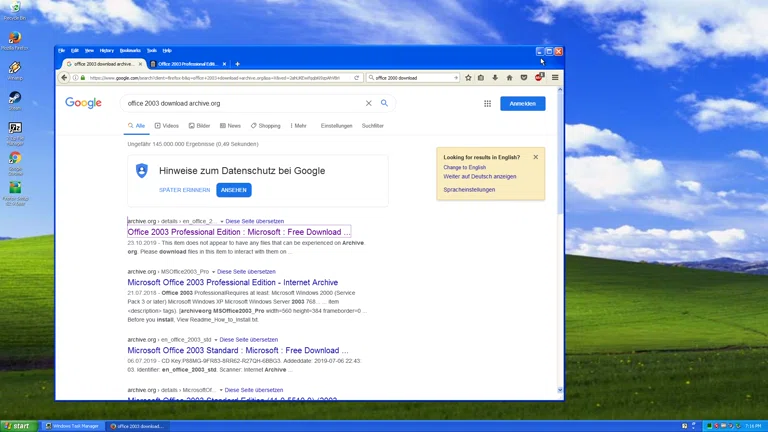Screen dimensions: 768x432
Task: Open the 7-Zip File Manager desktop shortcut
Action: click(x=15, y=134)
